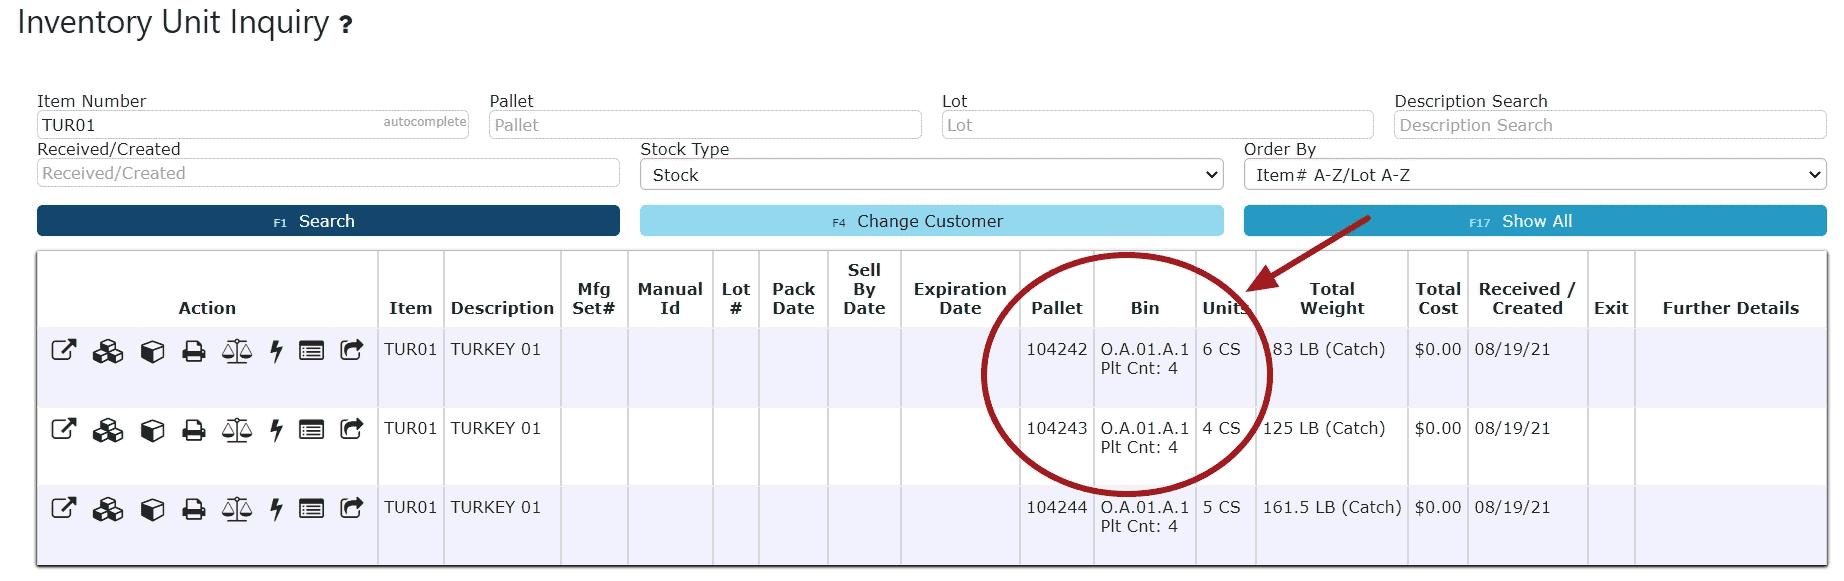
Task: Click inside the Lot input field
Action: click(1158, 125)
